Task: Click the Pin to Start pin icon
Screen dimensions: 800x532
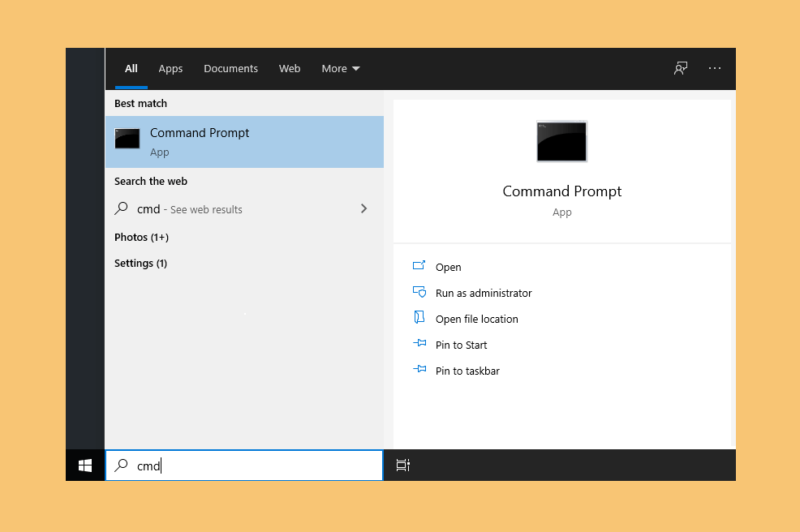Action: (419, 343)
